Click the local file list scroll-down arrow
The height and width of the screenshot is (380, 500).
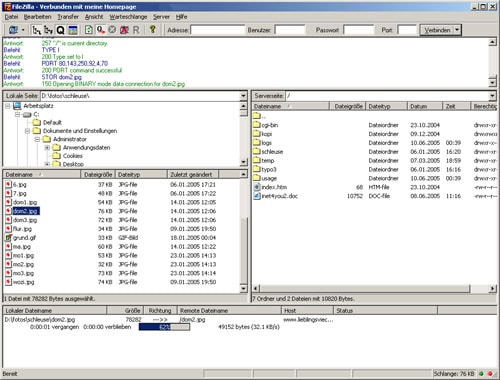pyautogui.click(x=244, y=288)
